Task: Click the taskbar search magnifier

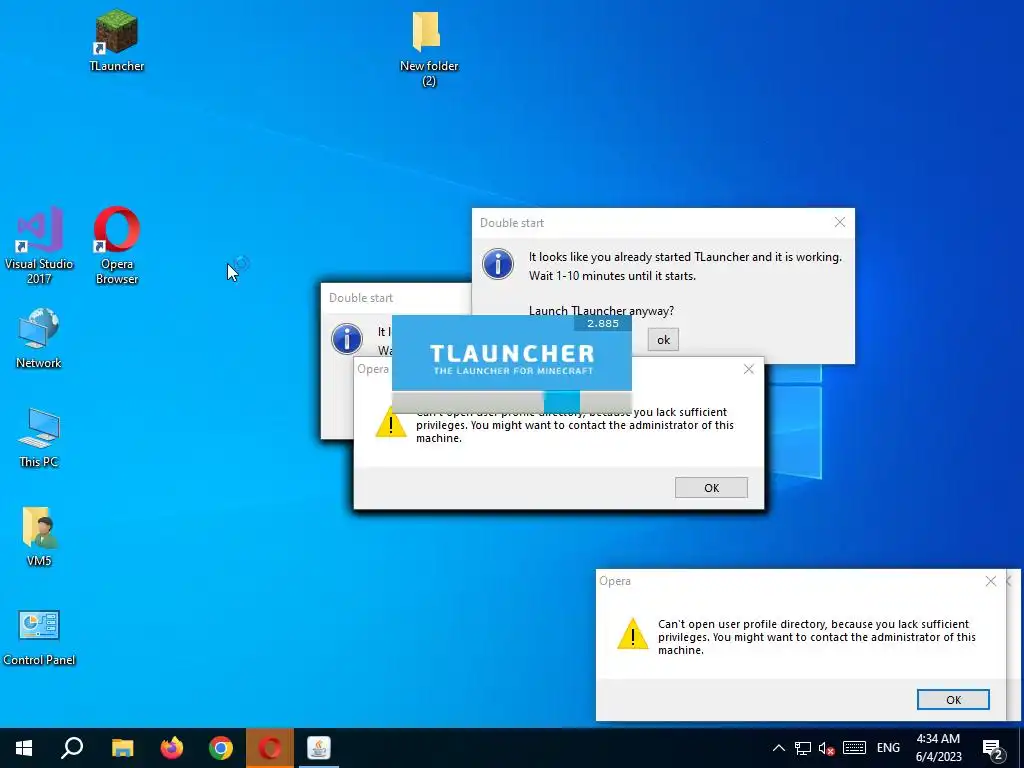Action: [72, 748]
